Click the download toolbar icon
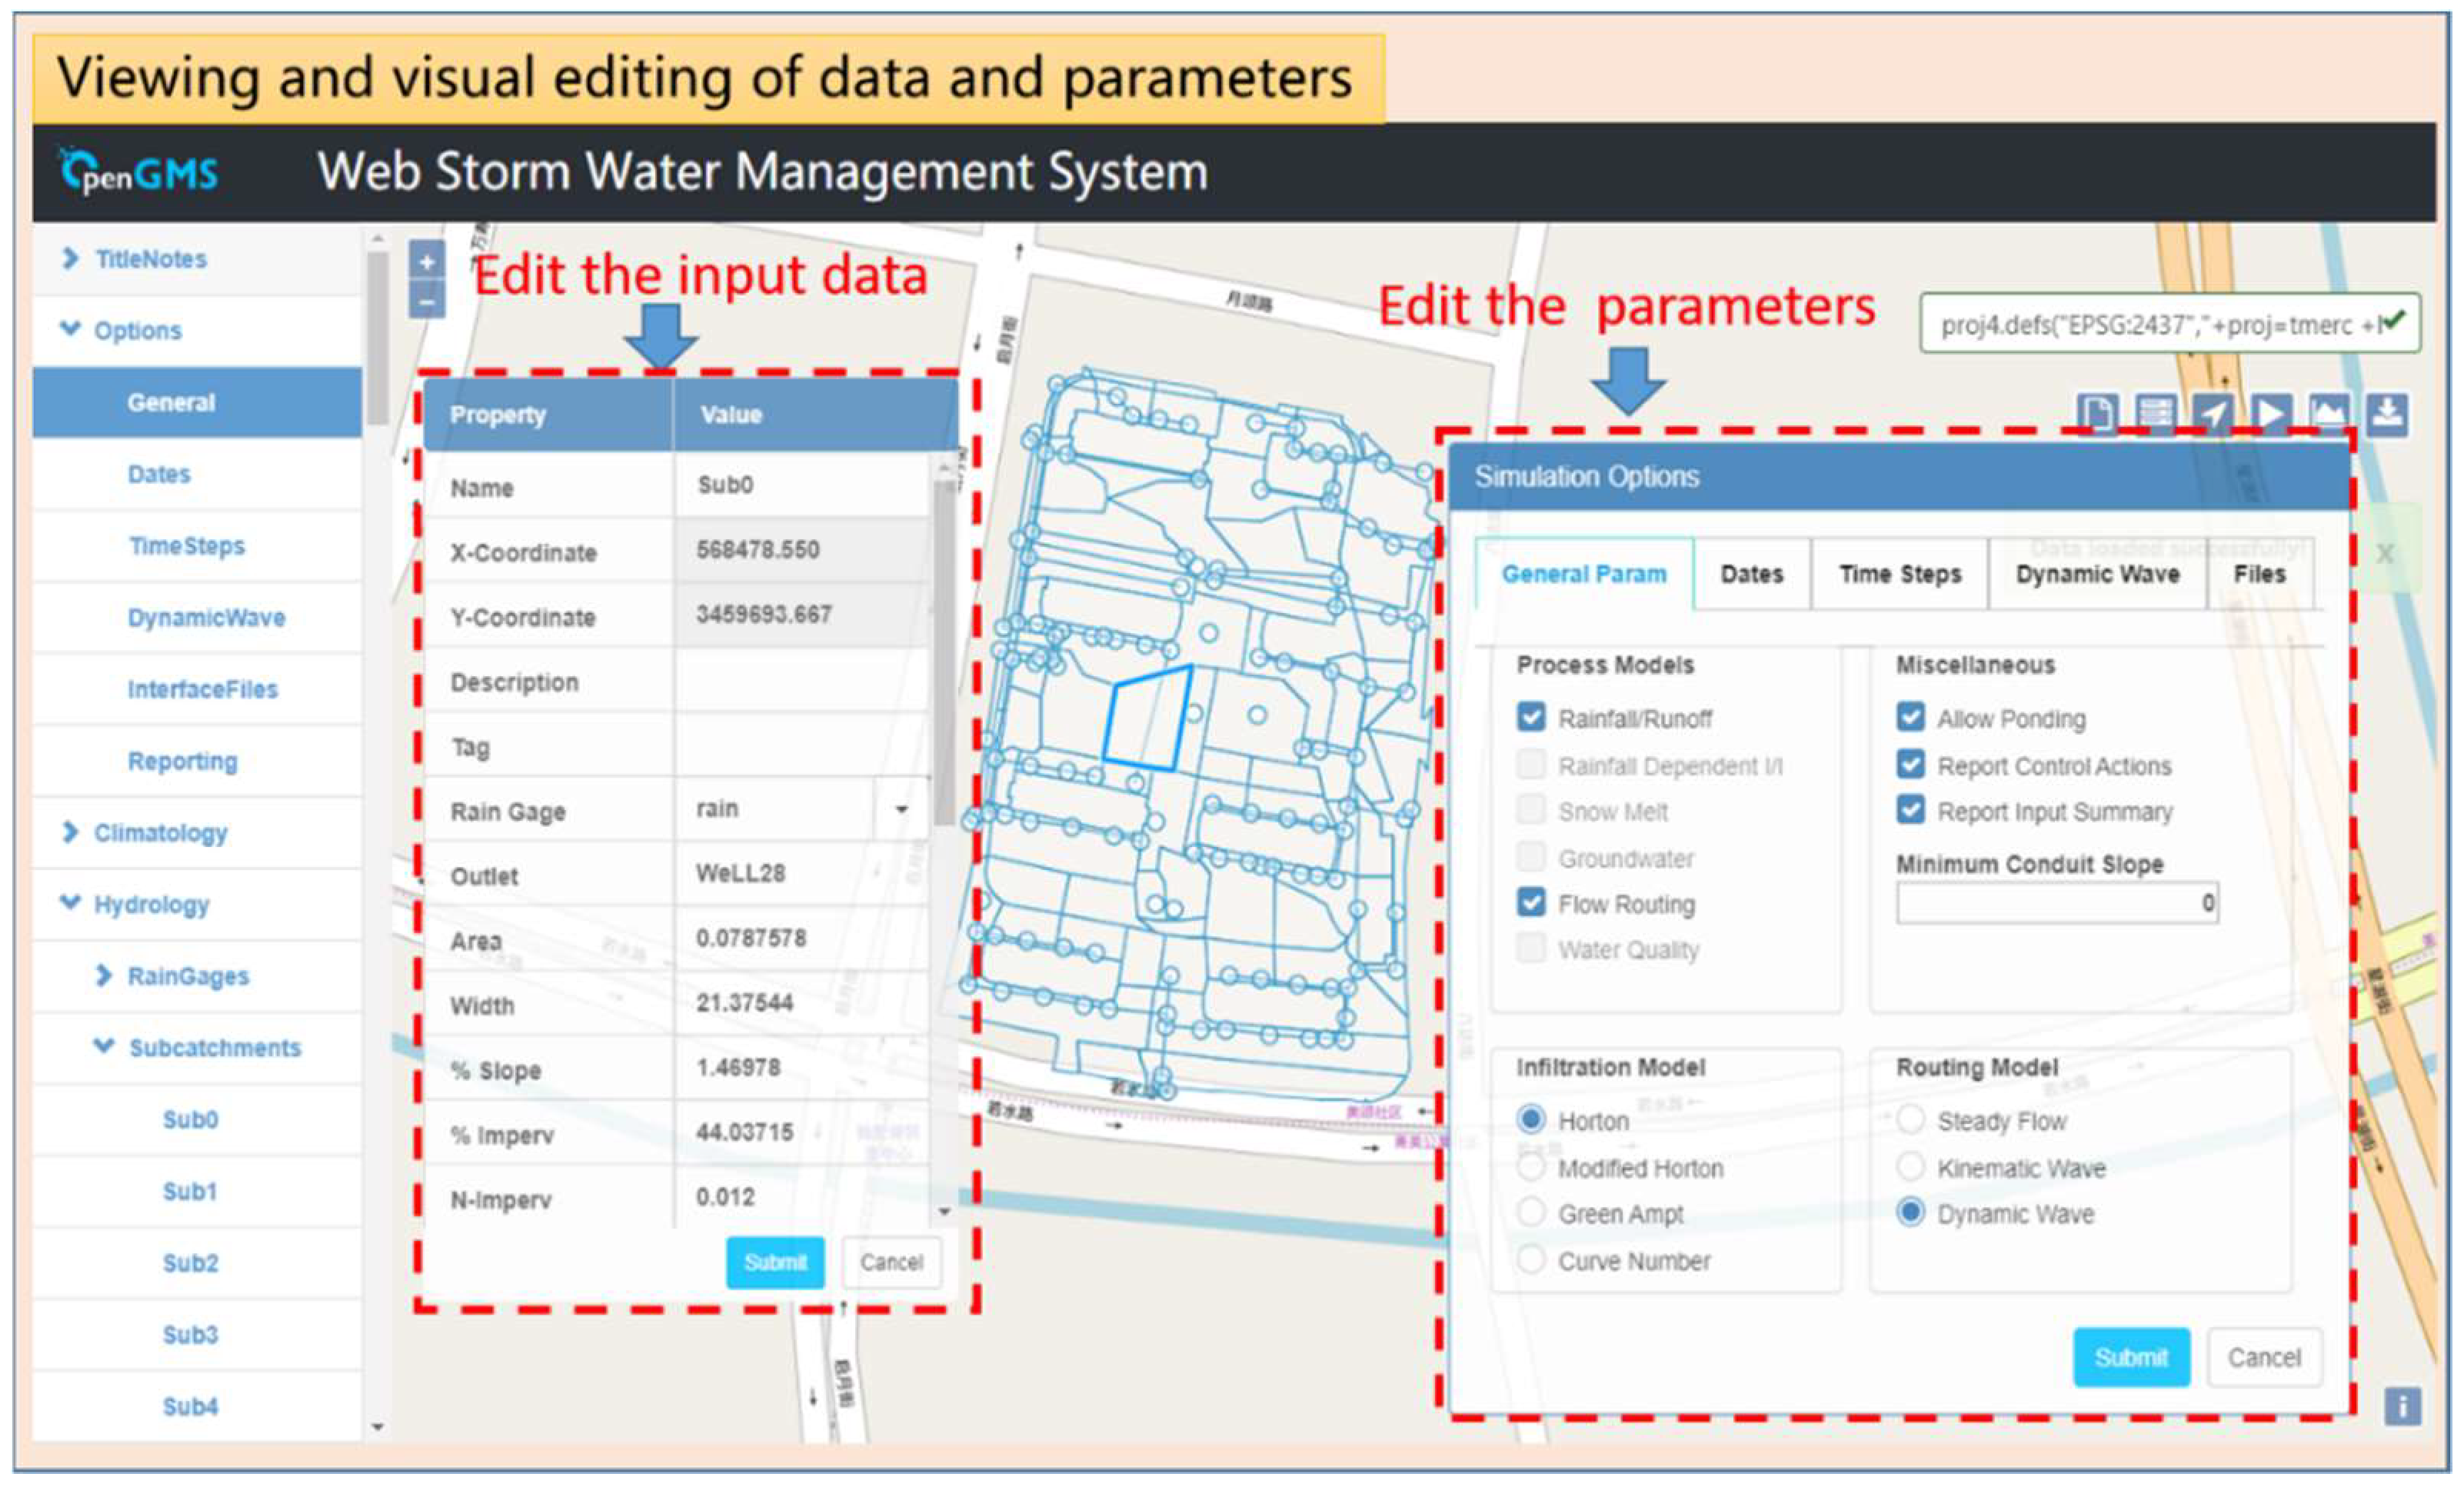This screenshot has width=2464, height=1487. 2387,413
